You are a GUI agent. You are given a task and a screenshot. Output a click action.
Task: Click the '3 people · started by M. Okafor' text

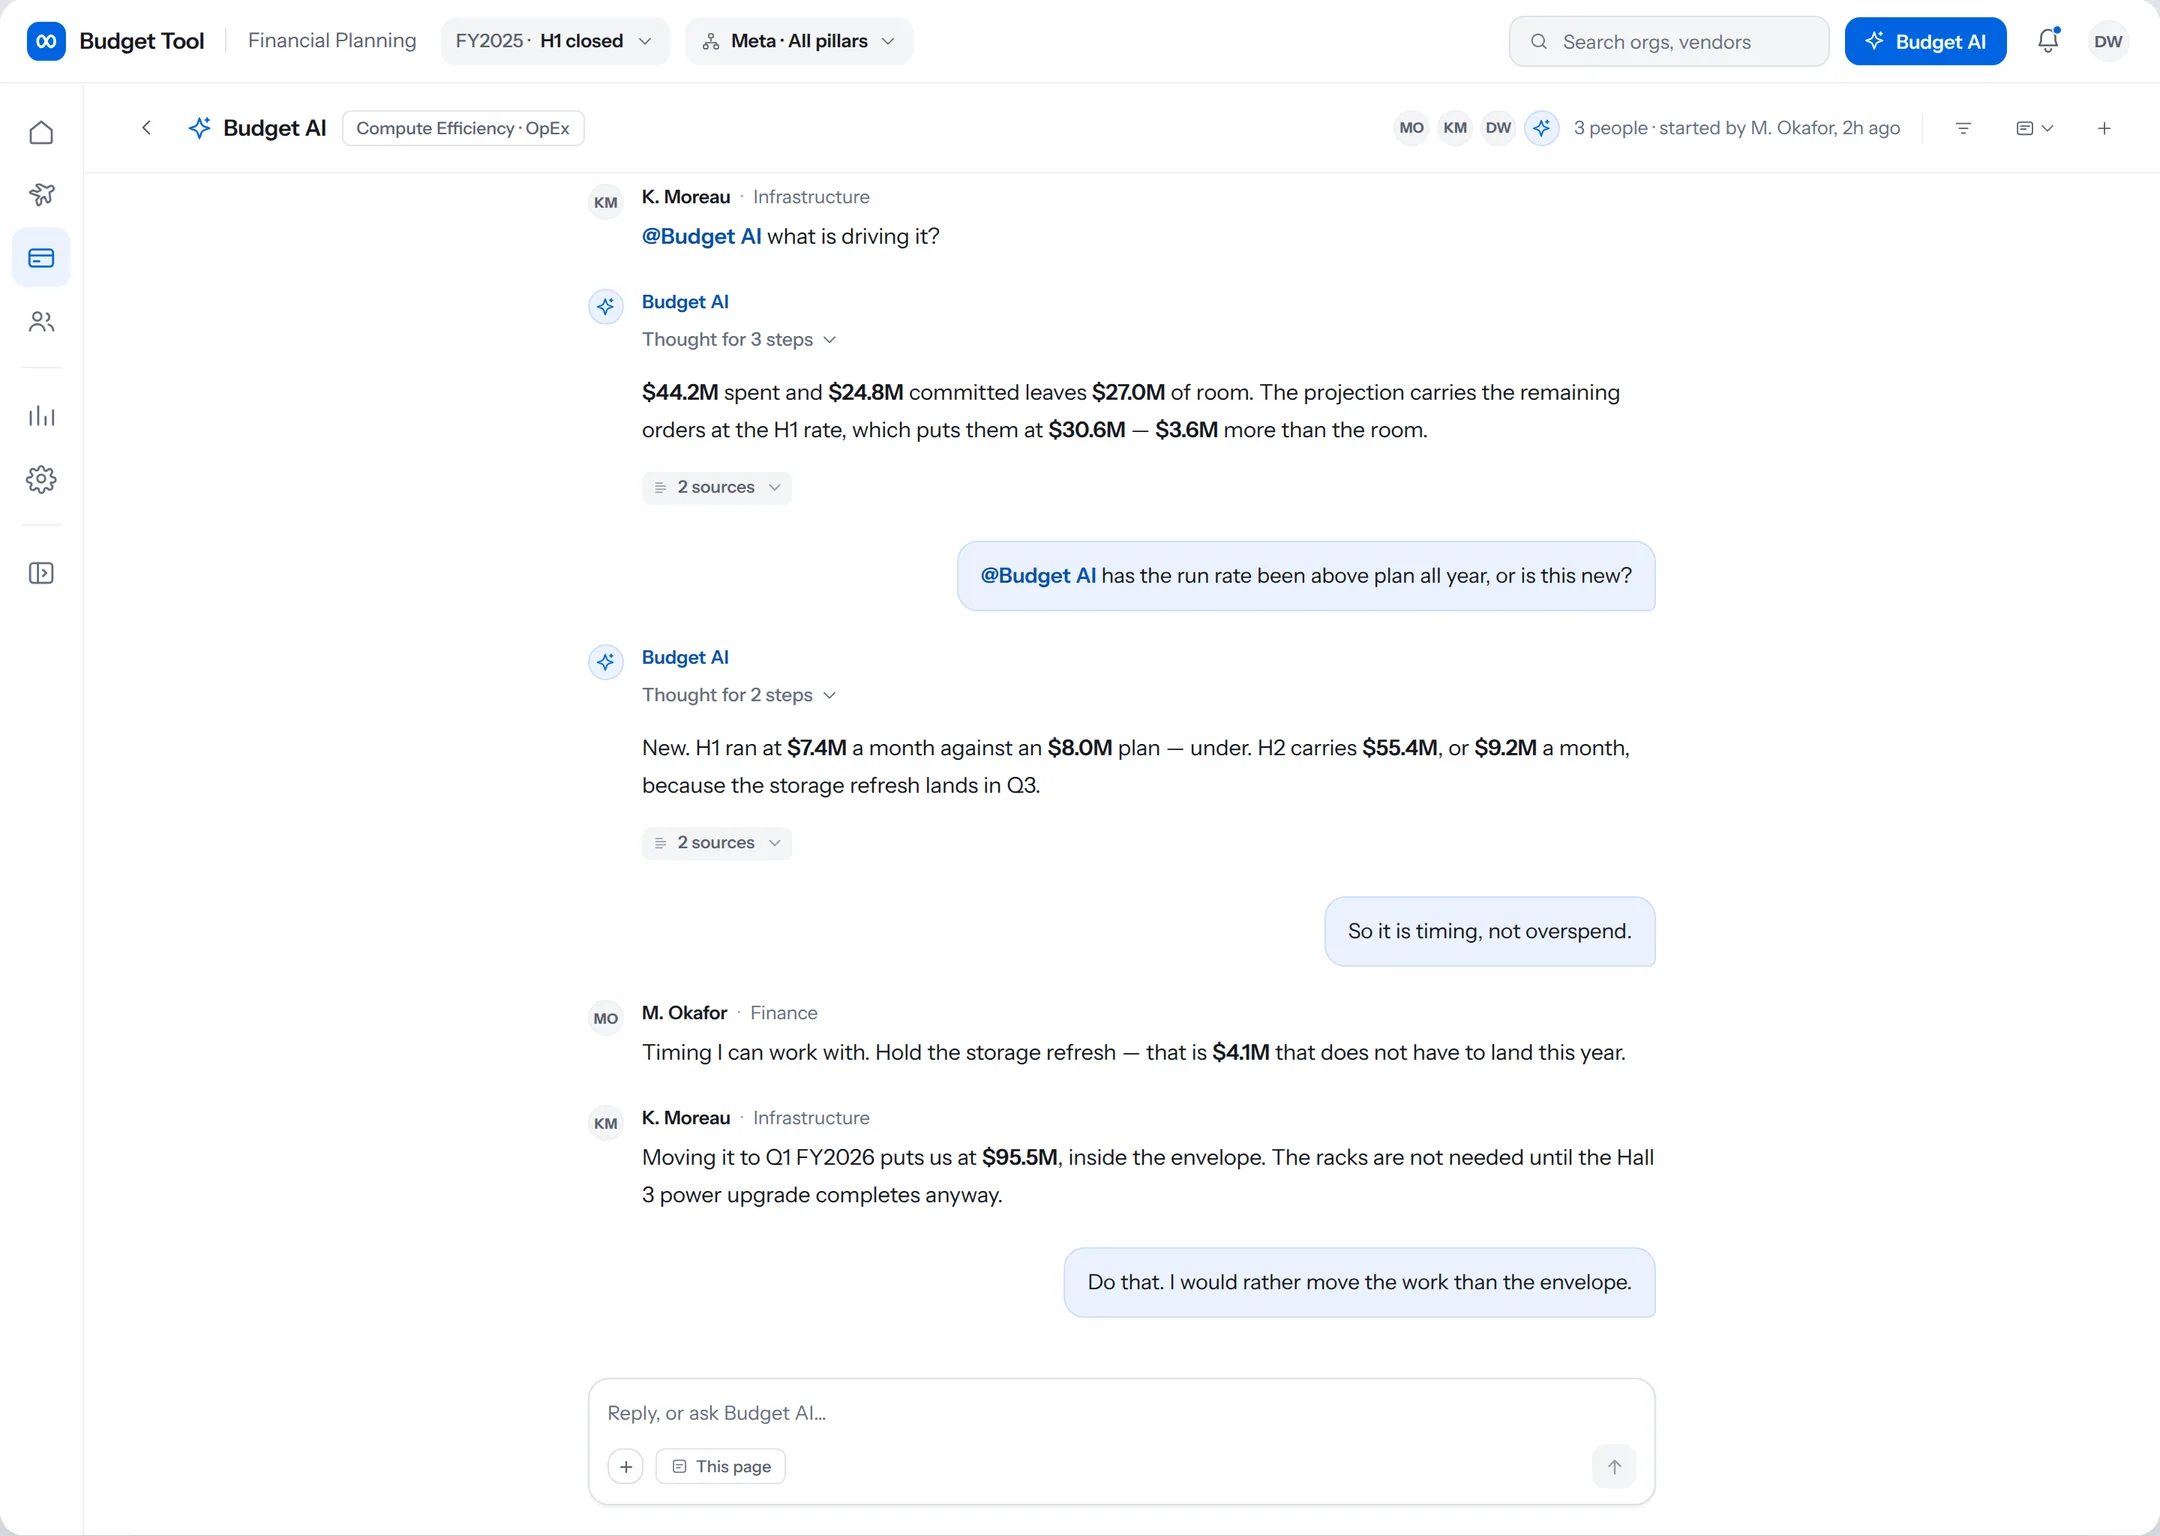click(1736, 128)
